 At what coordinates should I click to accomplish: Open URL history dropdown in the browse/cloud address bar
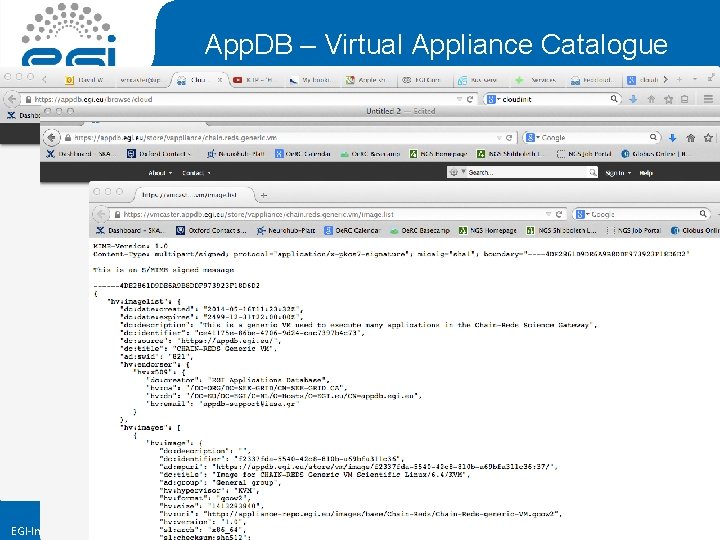[459, 99]
